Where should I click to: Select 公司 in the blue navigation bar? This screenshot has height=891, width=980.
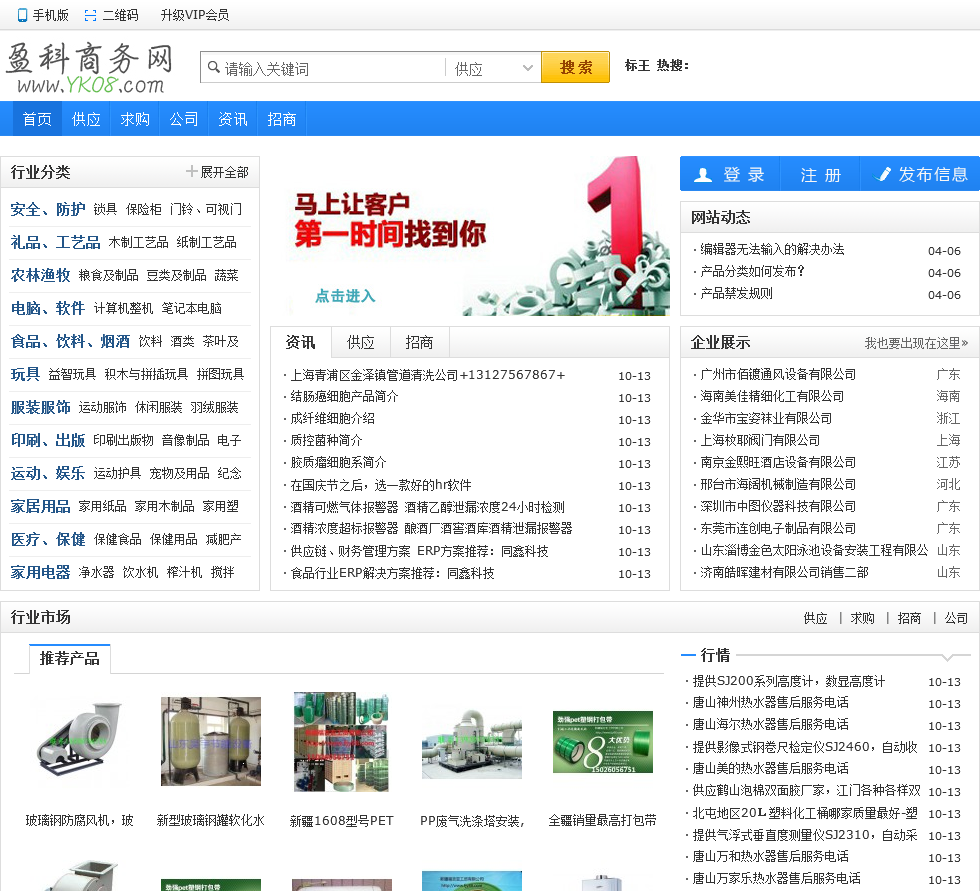pyautogui.click(x=184, y=119)
